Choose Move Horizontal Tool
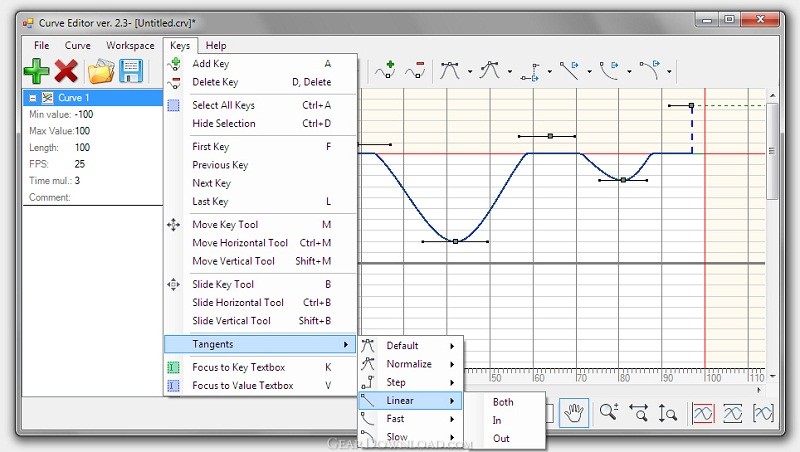 [x=260, y=243]
